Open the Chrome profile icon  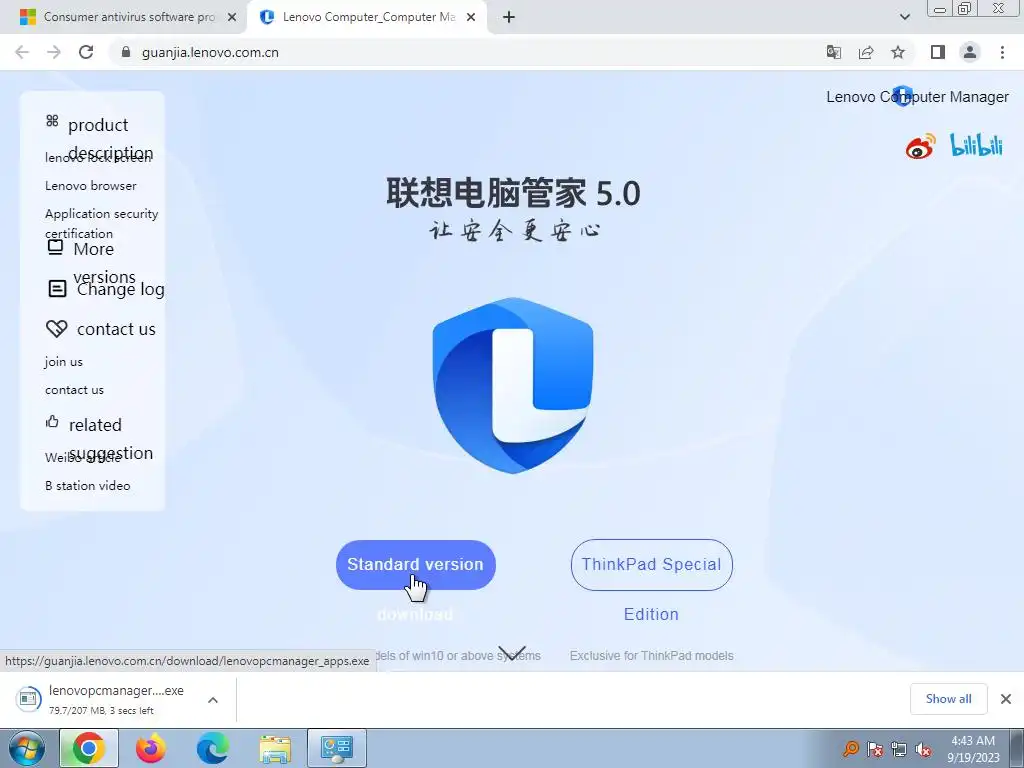970,52
